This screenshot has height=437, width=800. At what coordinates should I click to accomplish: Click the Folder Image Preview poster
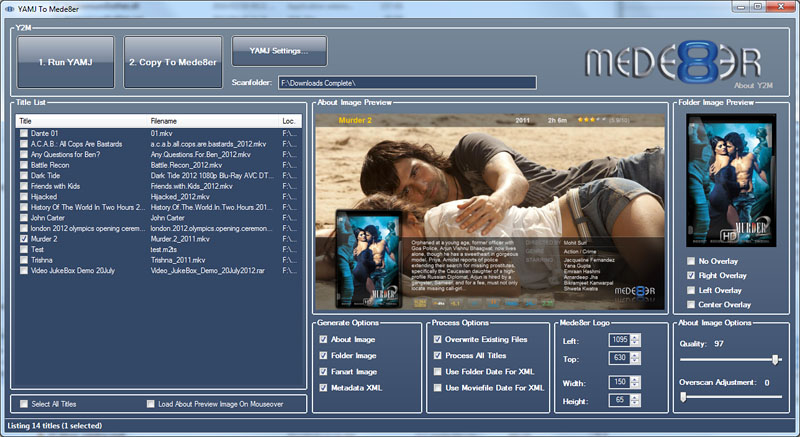pos(731,181)
